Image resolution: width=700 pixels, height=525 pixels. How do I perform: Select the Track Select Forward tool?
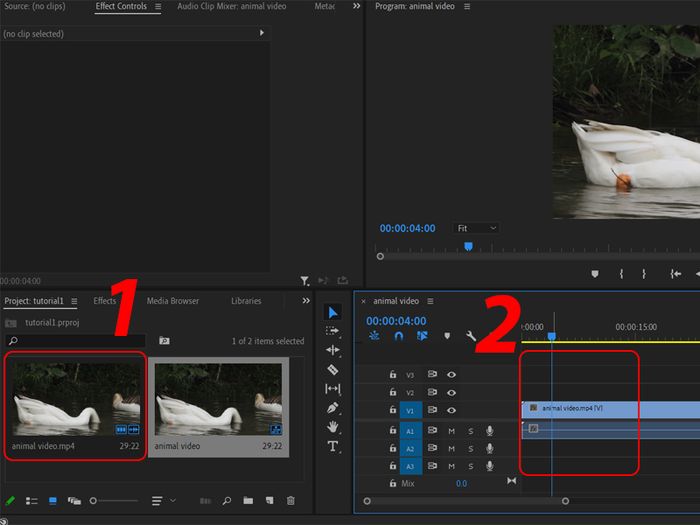click(x=333, y=331)
